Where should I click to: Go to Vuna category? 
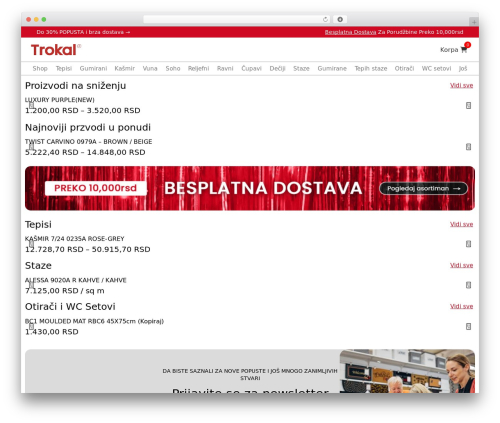point(150,68)
